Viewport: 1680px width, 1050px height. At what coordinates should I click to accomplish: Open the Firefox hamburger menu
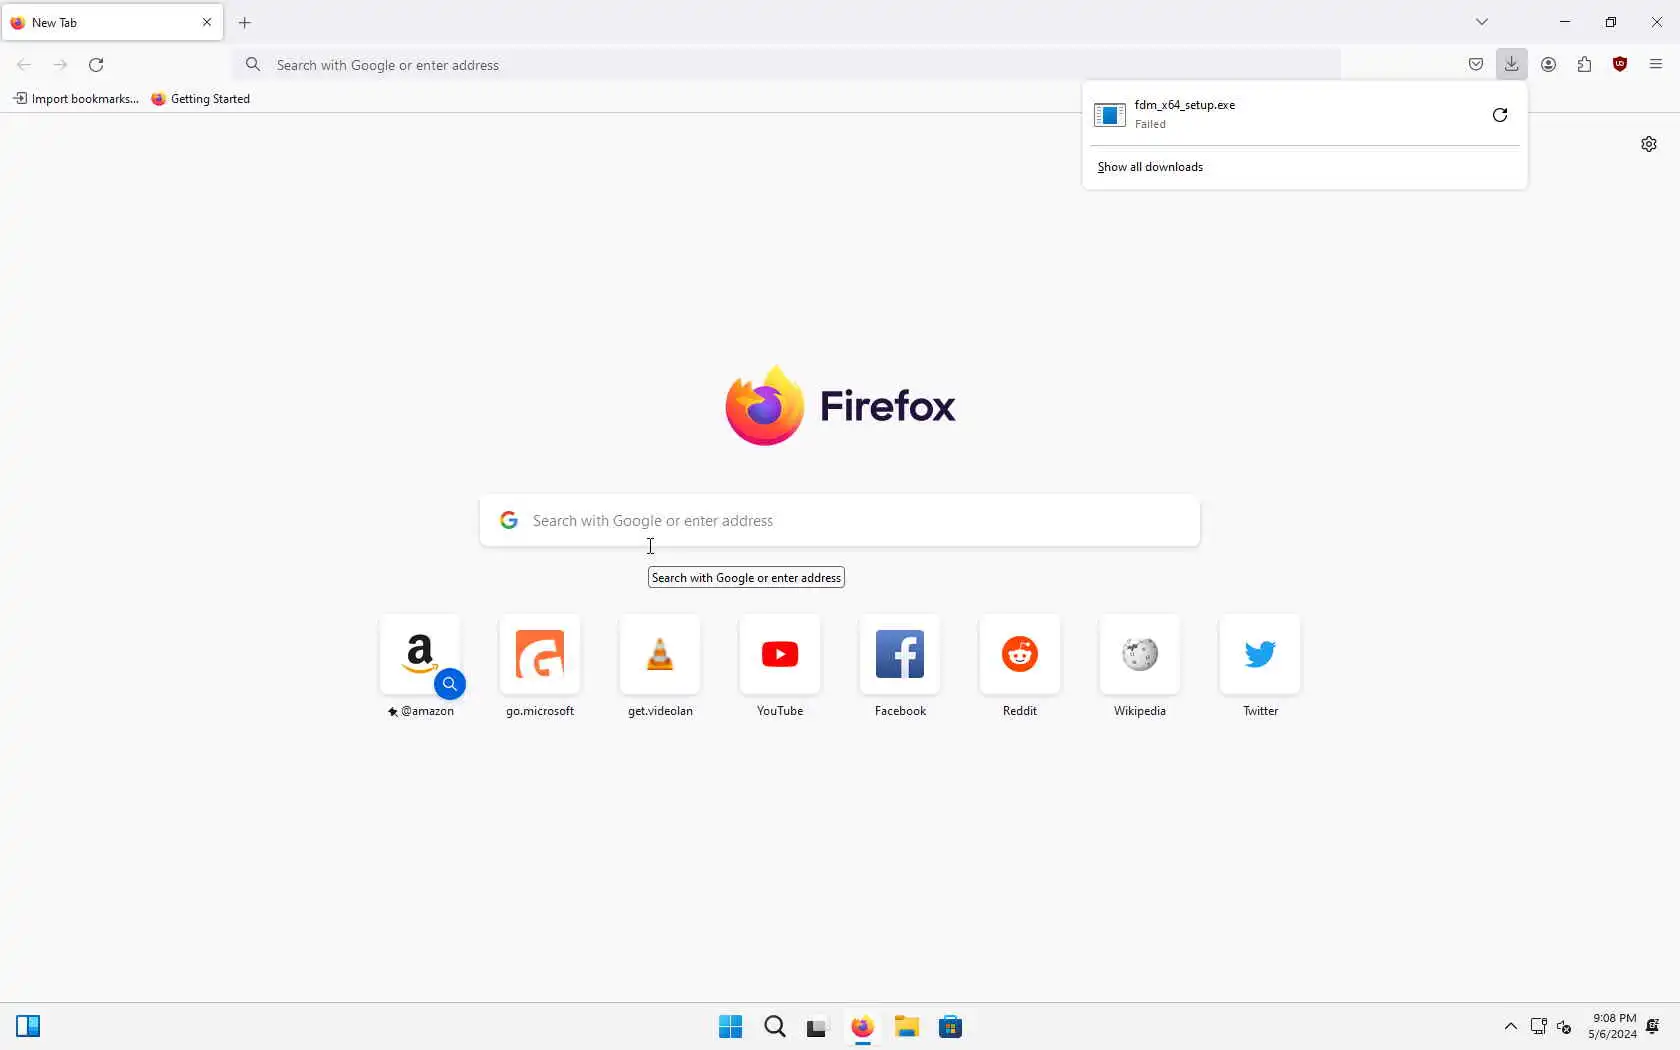[x=1656, y=65]
